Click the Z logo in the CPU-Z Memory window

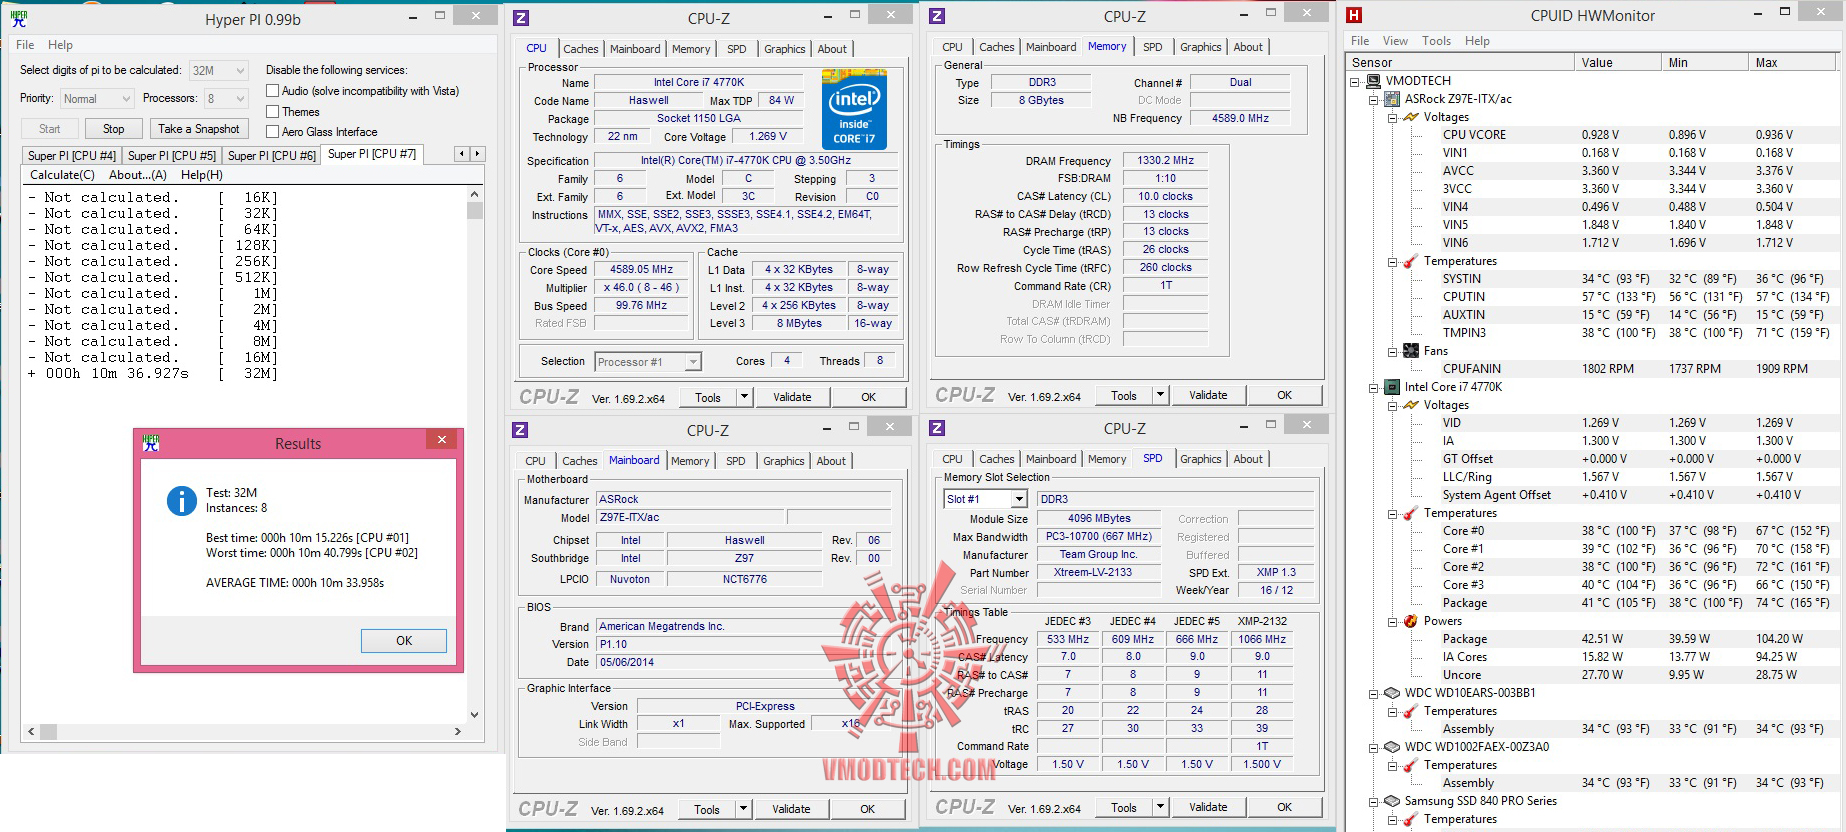click(937, 16)
